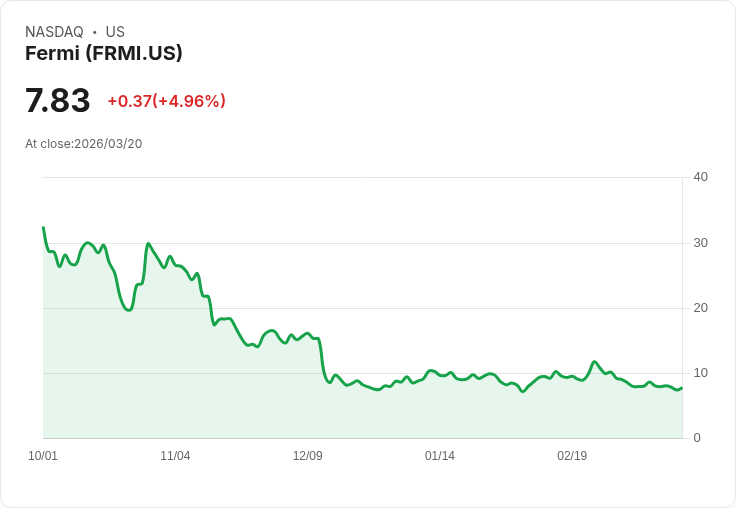Select the 01/14 date on the x-axis
The image size is (736, 508).
440,456
